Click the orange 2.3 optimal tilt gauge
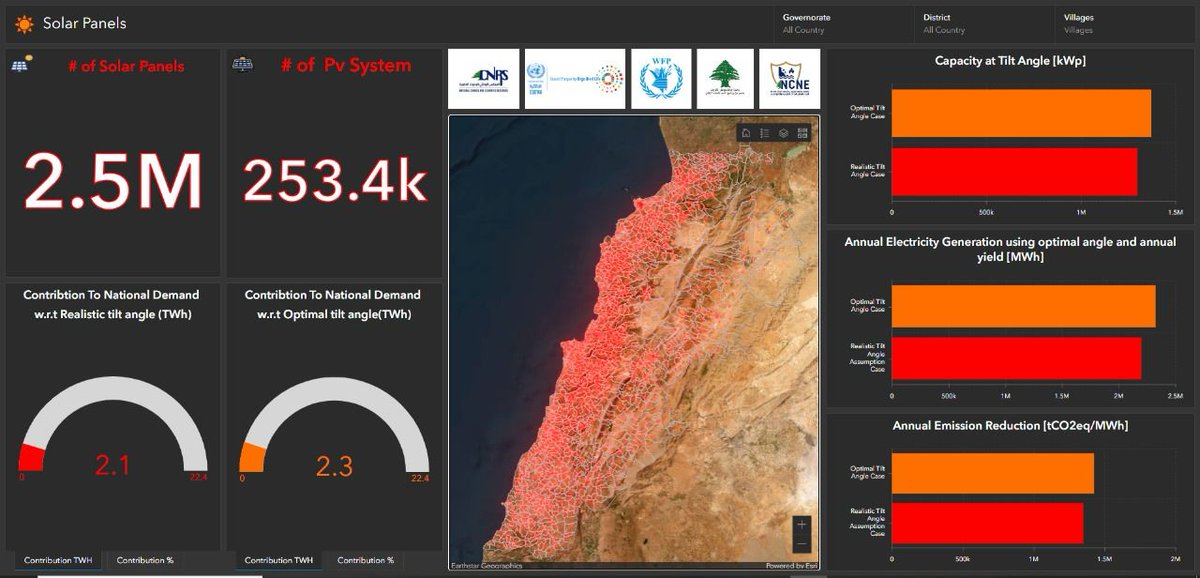The width and height of the screenshot is (1200, 578). [334, 425]
